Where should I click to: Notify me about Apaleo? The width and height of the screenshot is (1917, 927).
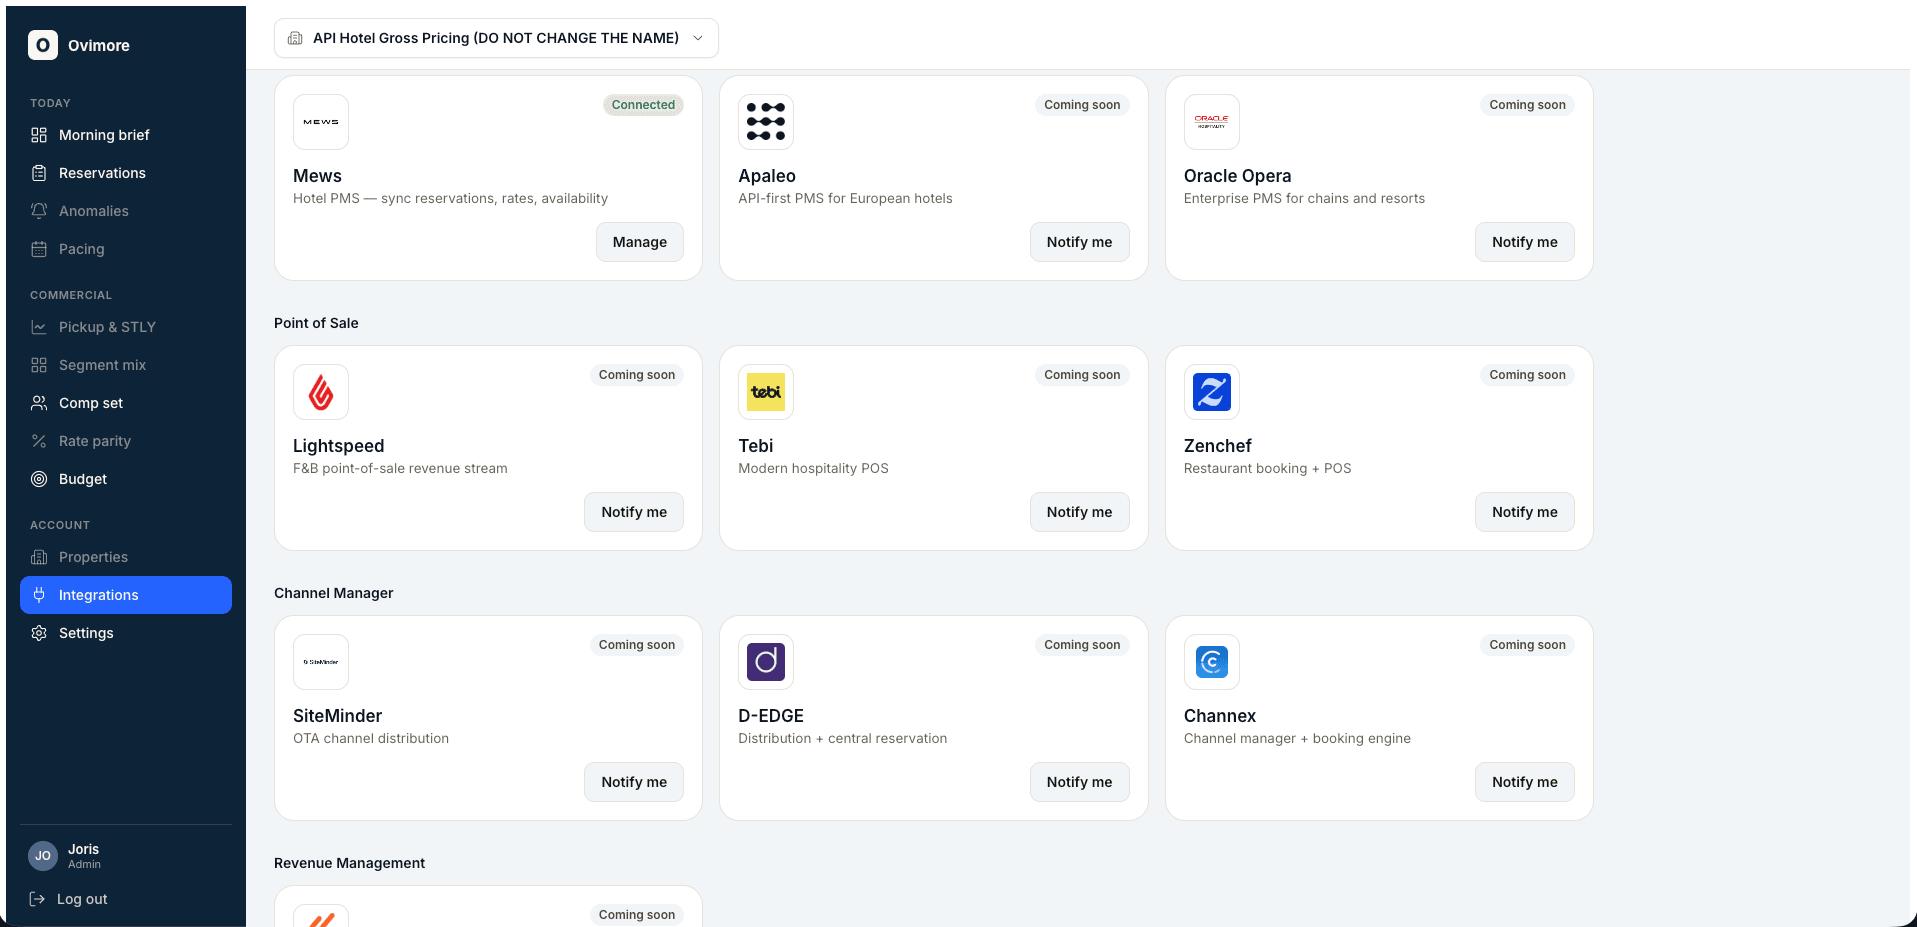pos(1079,242)
